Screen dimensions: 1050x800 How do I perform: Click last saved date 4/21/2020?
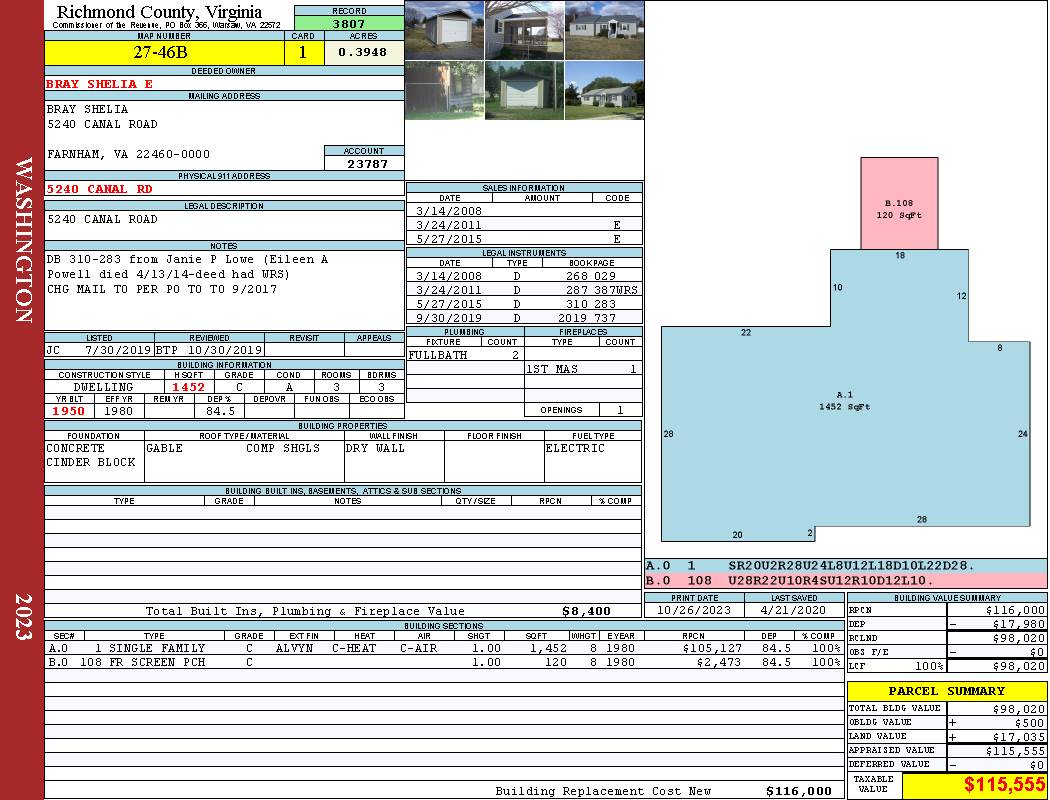pos(793,610)
